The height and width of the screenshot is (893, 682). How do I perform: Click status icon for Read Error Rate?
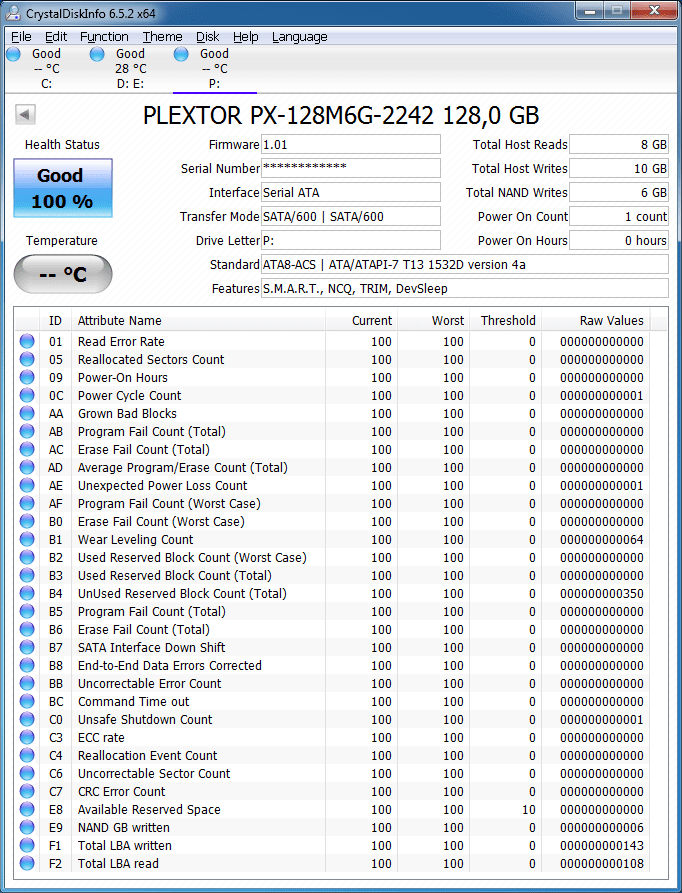[x=27, y=341]
